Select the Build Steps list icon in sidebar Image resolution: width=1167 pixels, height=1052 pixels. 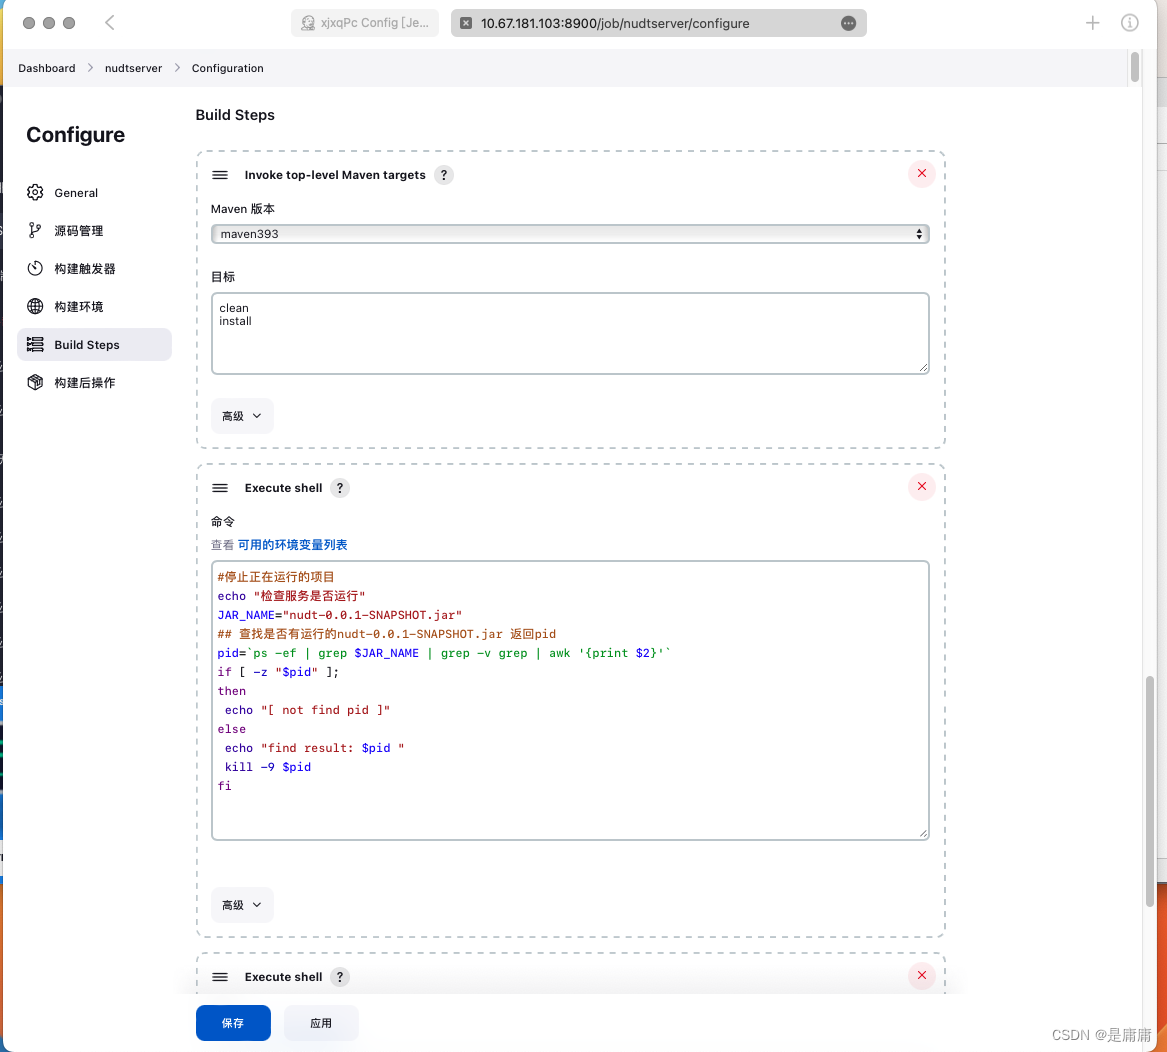pyautogui.click(x=35, y=344)
